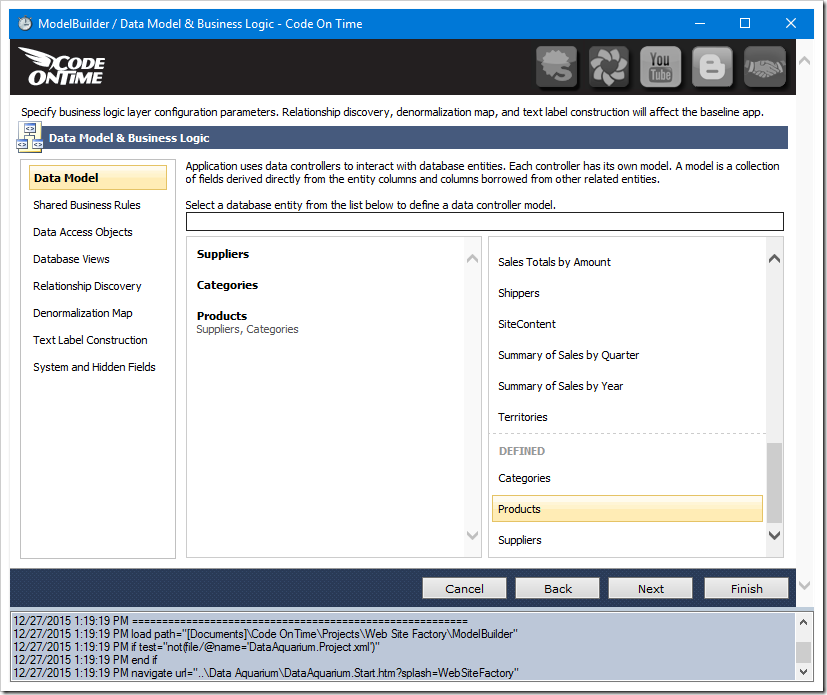This screenshot has width=827, height=695.
Task: Click the Back button
Action: click(557, 588)
